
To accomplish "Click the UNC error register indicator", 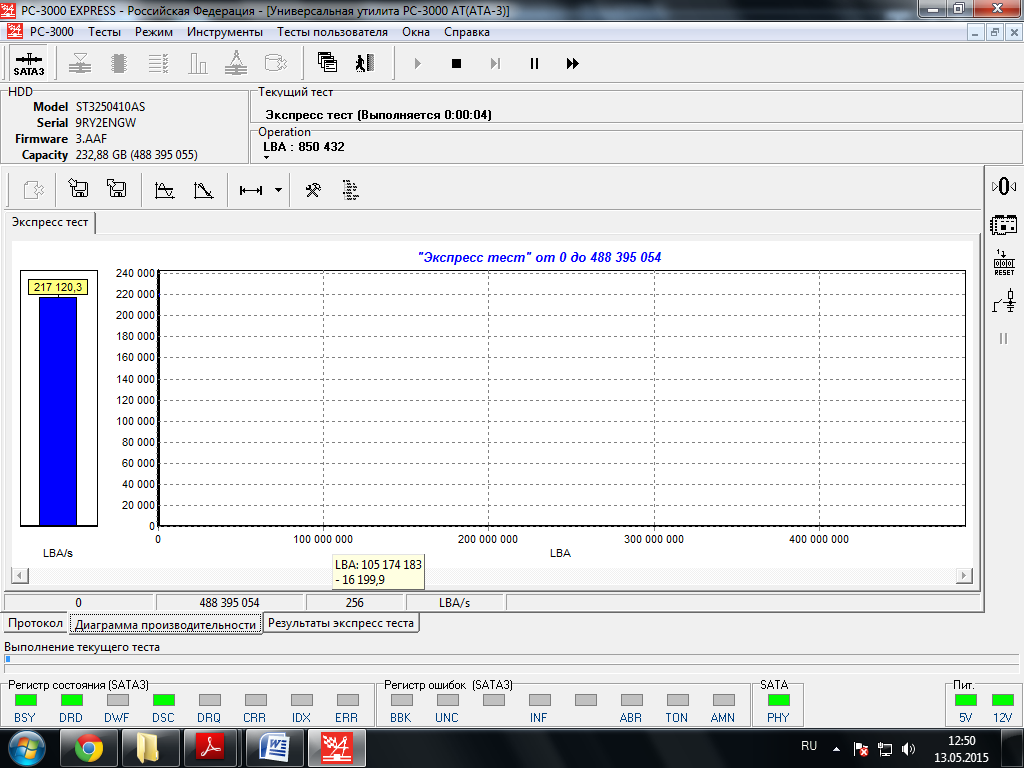I will pyautogui.click(x=447, y=700).
